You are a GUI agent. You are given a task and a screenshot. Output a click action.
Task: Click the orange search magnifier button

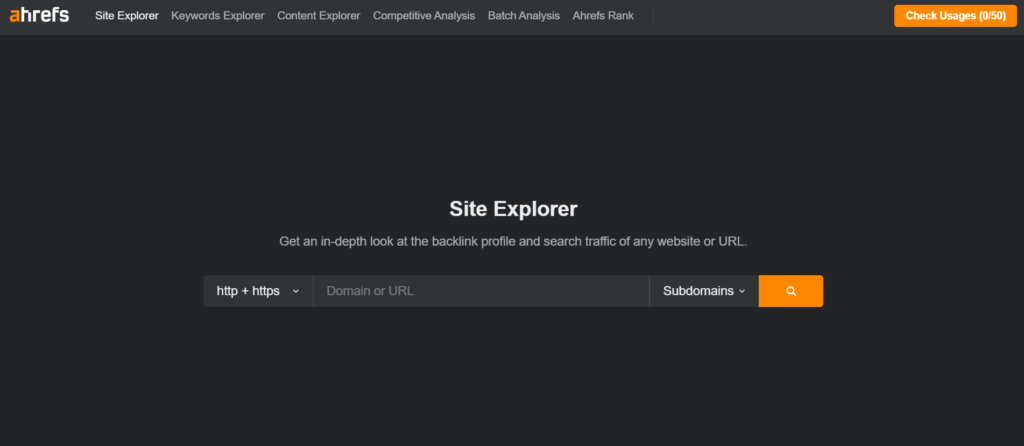(x=791, y=291)
